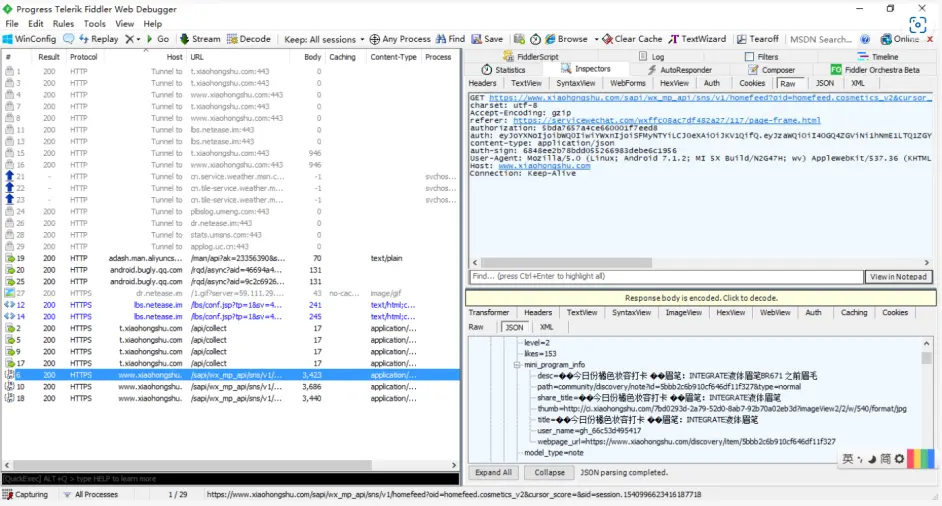Click the xiaohongshu homefeed request URL link
This screenshot has width=942, height=506.
tap(711, 97)
